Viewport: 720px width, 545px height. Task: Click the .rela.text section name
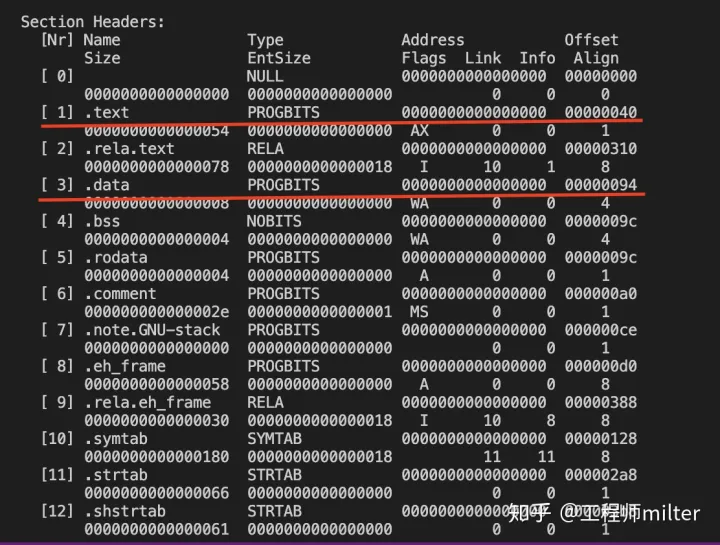tap(129, 149)
